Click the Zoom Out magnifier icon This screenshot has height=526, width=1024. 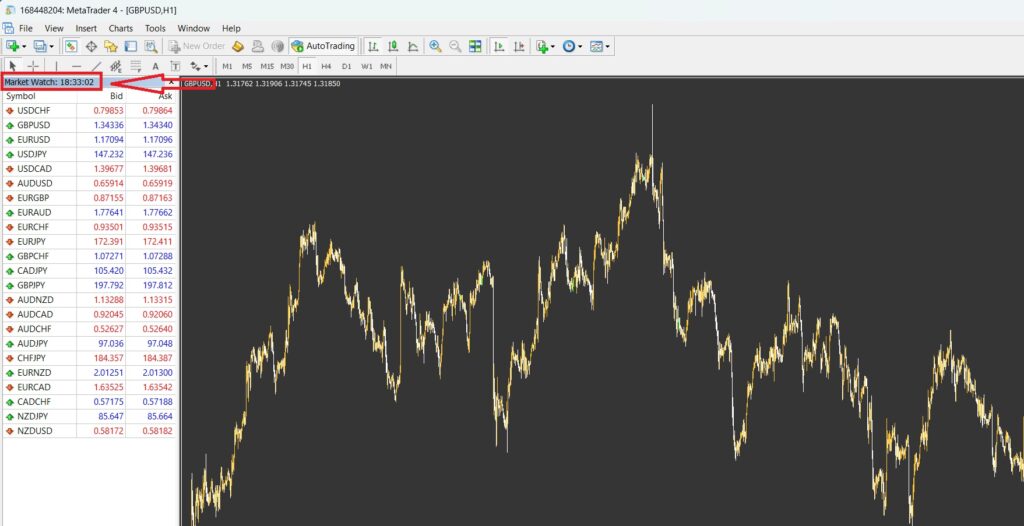pyautogui.click(x=455, y=46)
